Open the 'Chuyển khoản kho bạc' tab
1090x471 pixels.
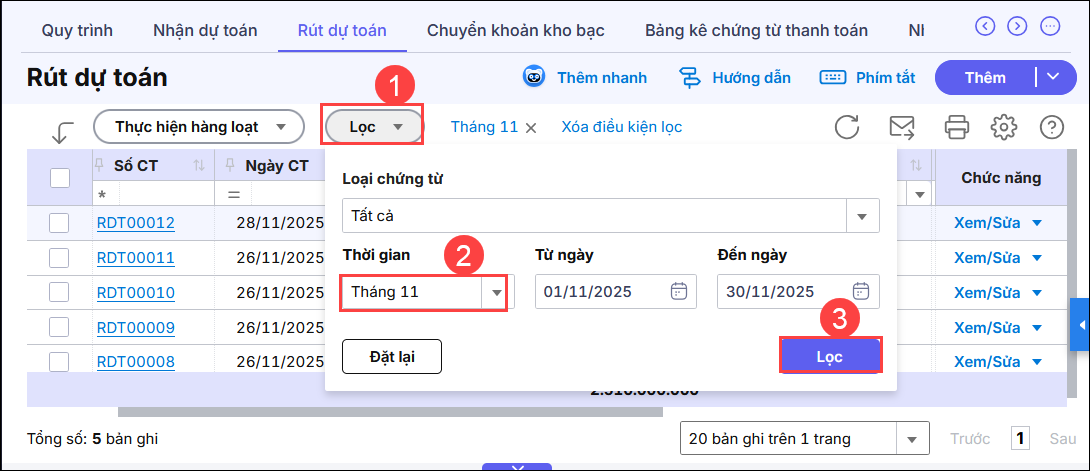point(515,30)
